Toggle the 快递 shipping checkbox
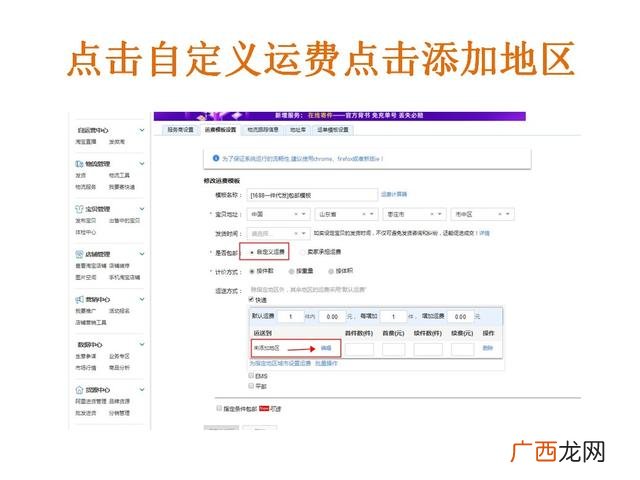Viewport: 640px width, 480px height. tap(251, 300)
